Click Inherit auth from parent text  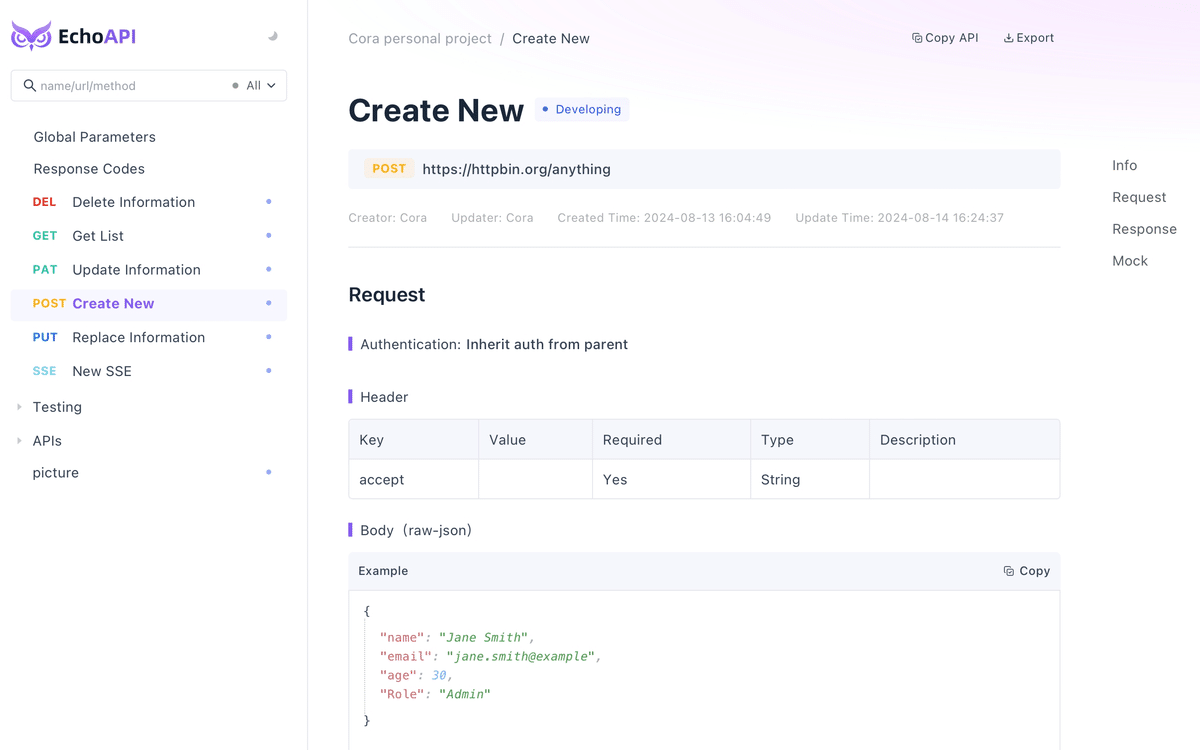tap(547, 344)
